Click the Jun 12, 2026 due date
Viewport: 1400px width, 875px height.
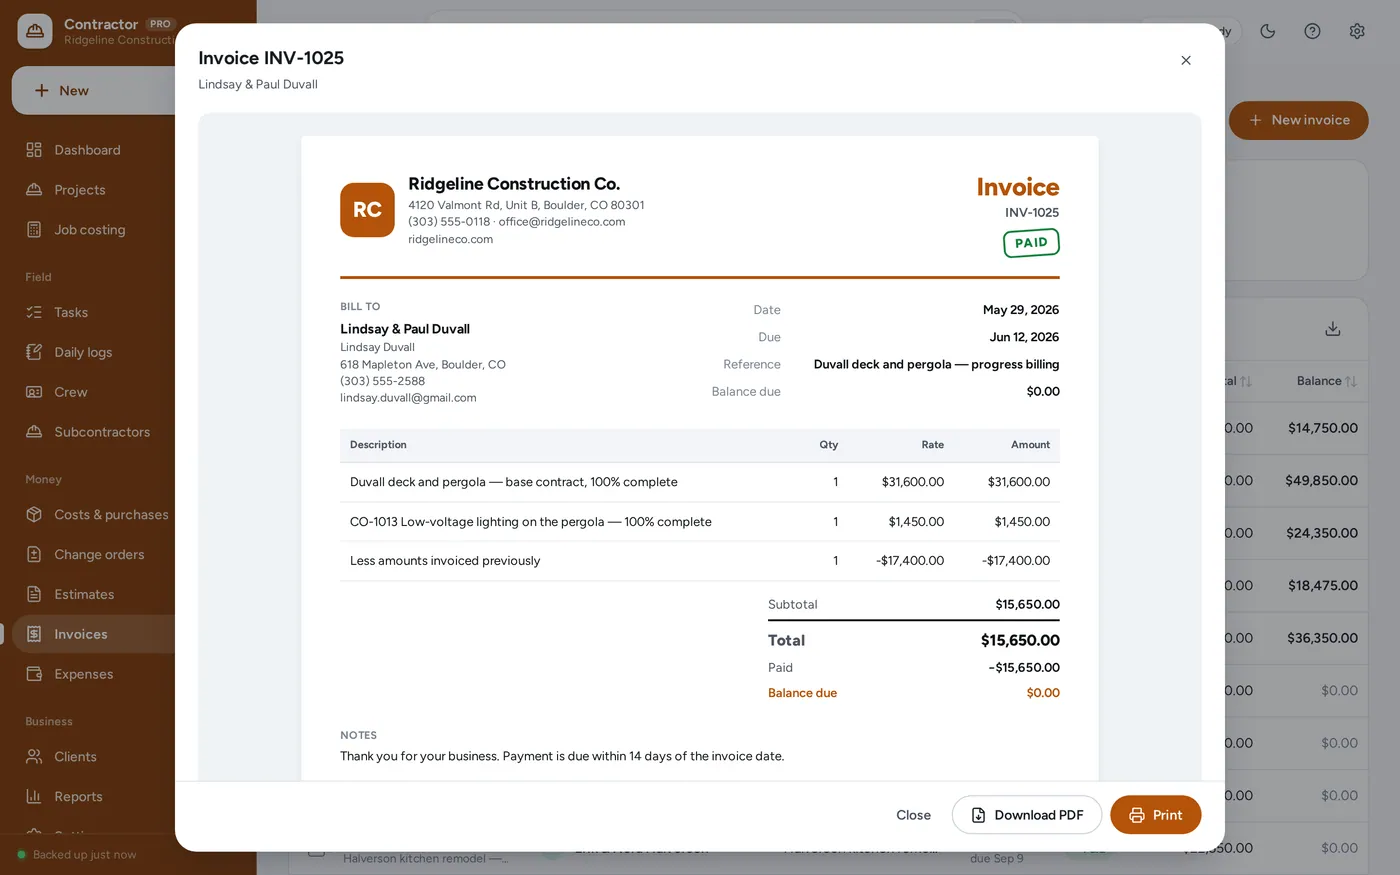[x=1024, y=337]
